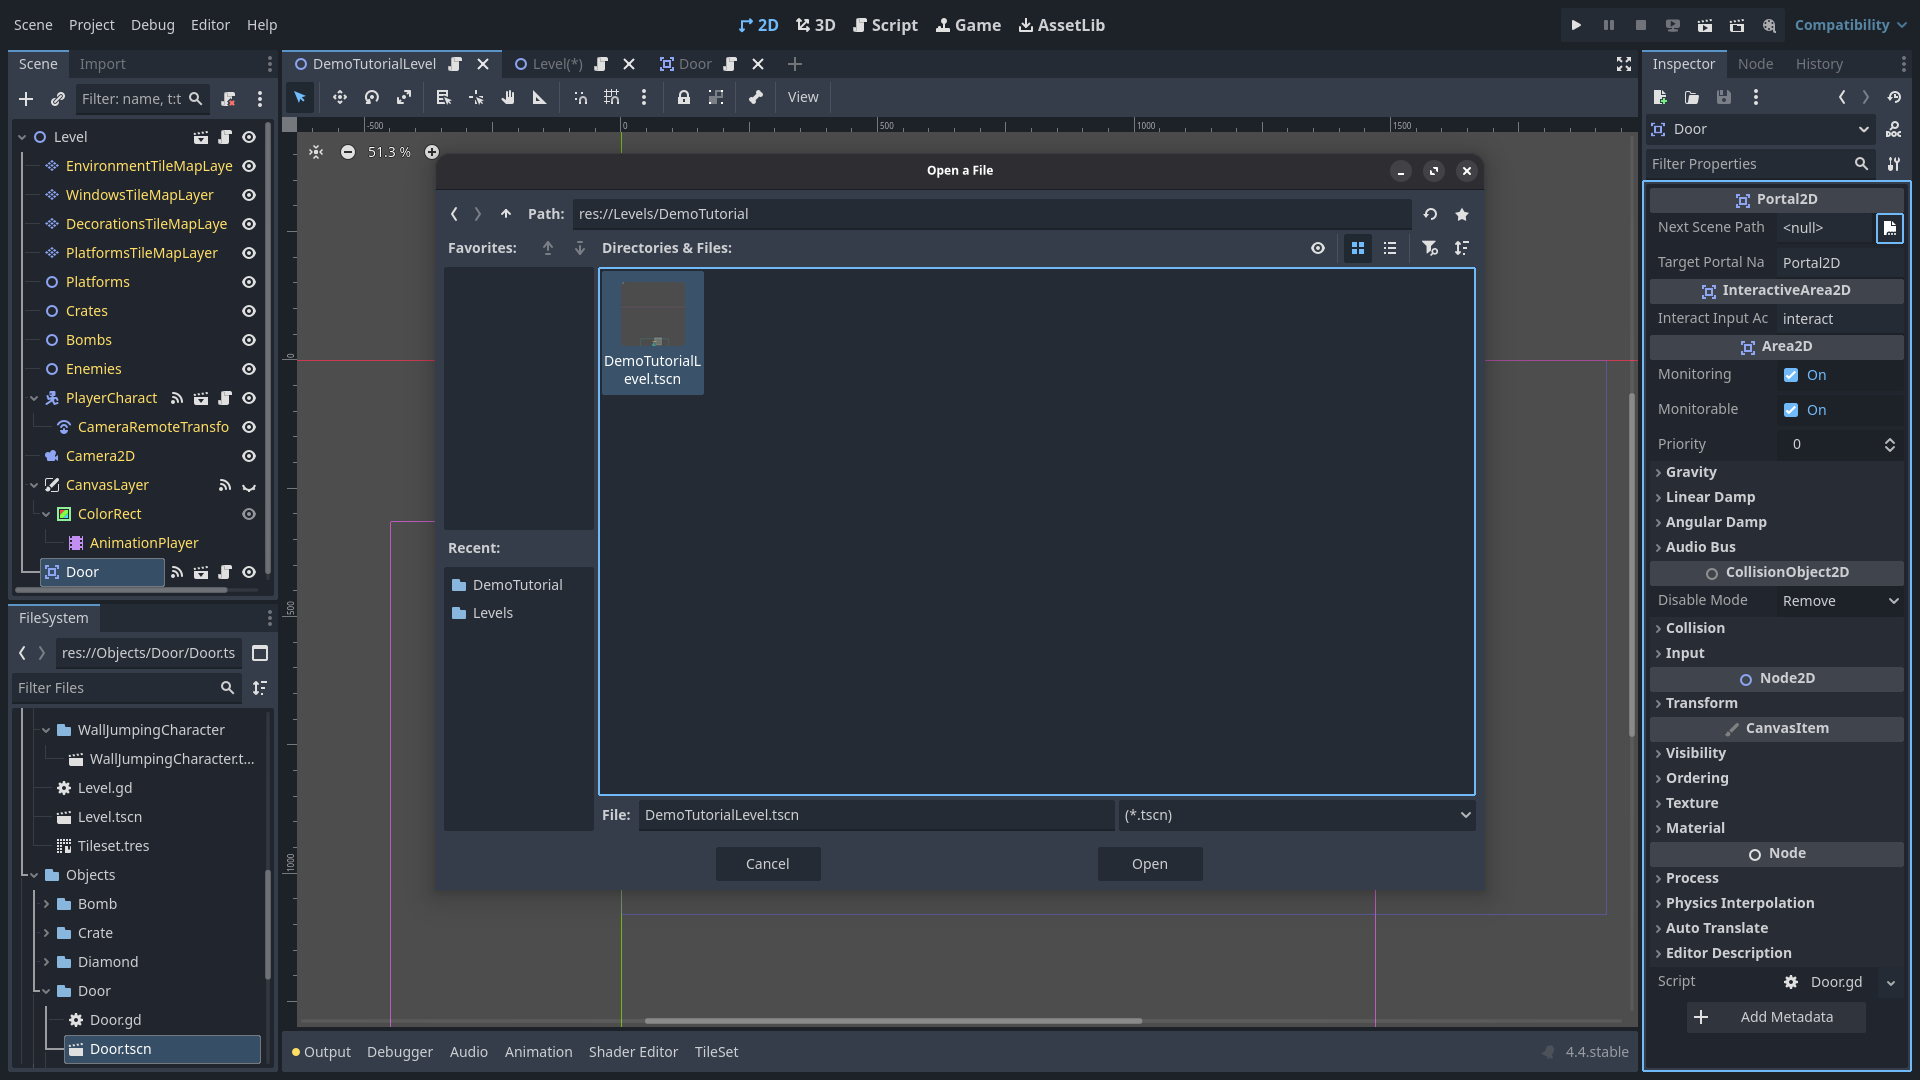Click the Pan Mode hand tool
This screenshot has height=1080, width=1920.
pyautogui.click(x=508, y=97)
